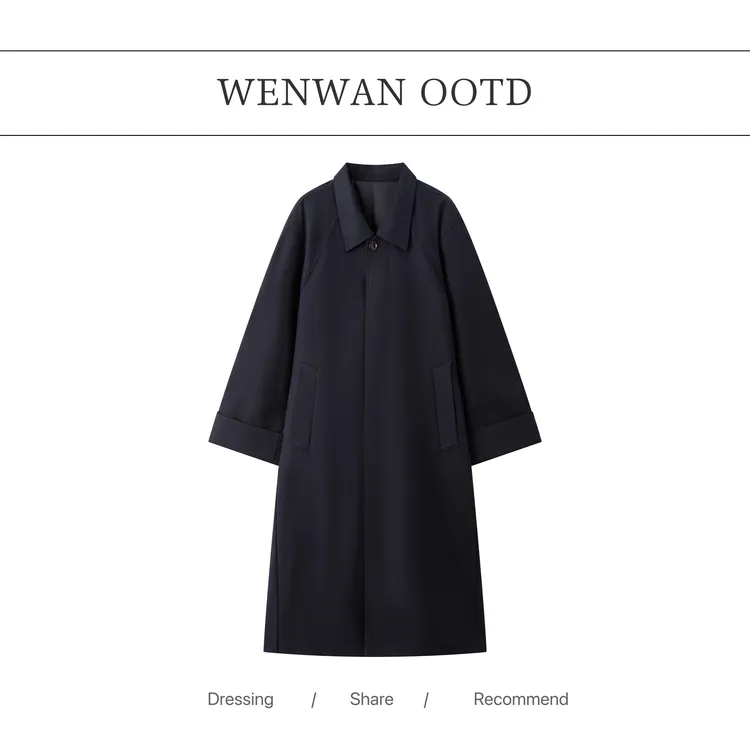Click the coat's collar
Screen dimensions: 750x750
(375, 206)
